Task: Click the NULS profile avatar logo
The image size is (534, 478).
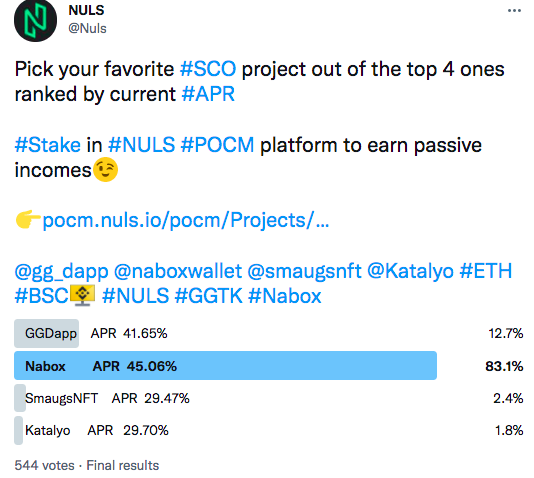Action: [x=35, y=20]
